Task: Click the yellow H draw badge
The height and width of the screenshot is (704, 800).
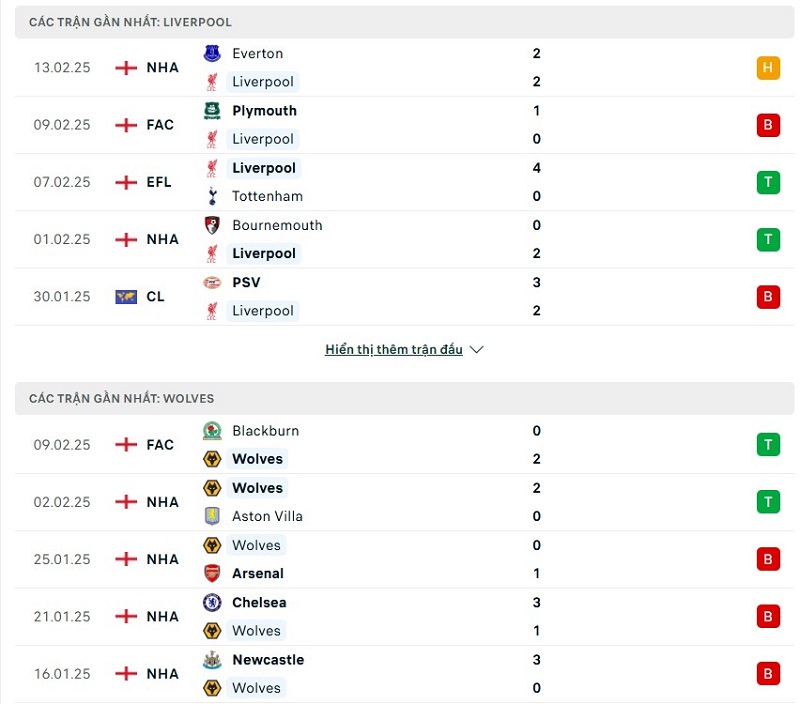Action: click(768, 68)
